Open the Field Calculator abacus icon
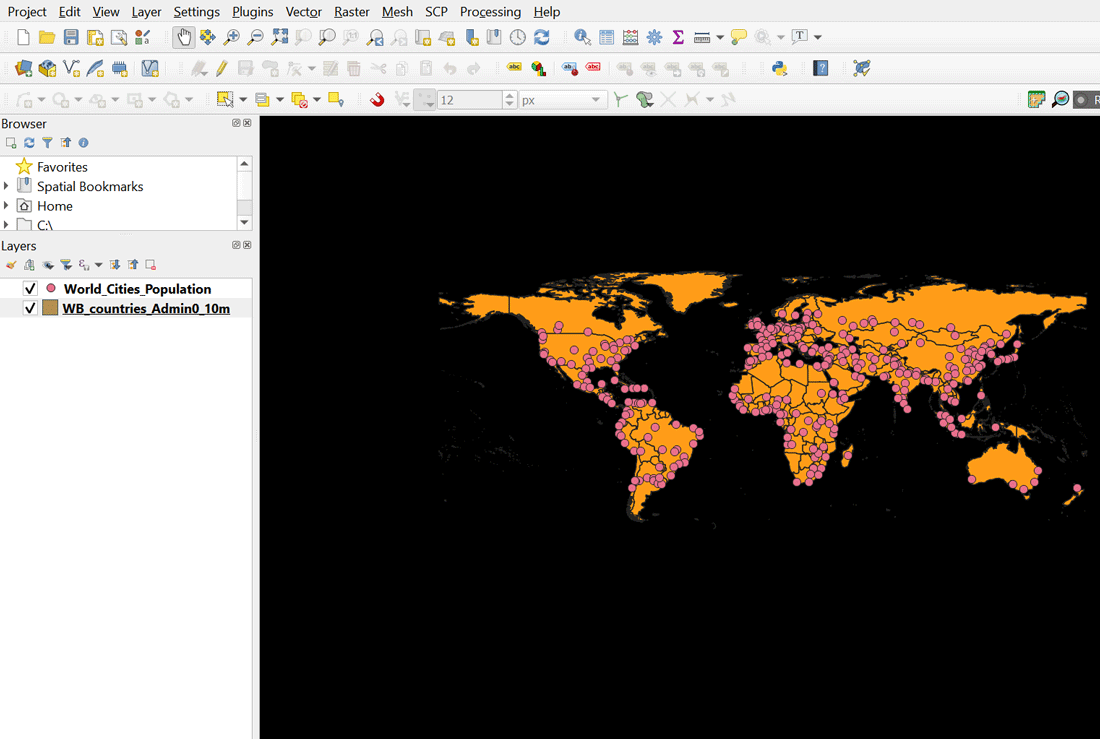Viewport: 1100px width, 739px height. tap(631, 37)
